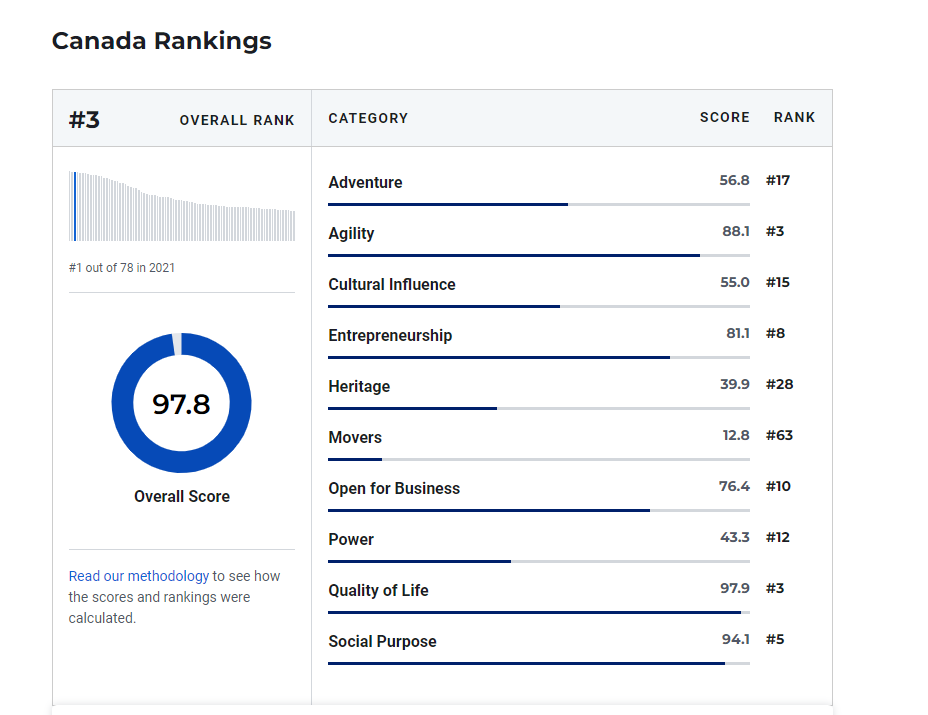Click the Open for Business label
The width and height of the screenshot is (928, 715).
394,488
